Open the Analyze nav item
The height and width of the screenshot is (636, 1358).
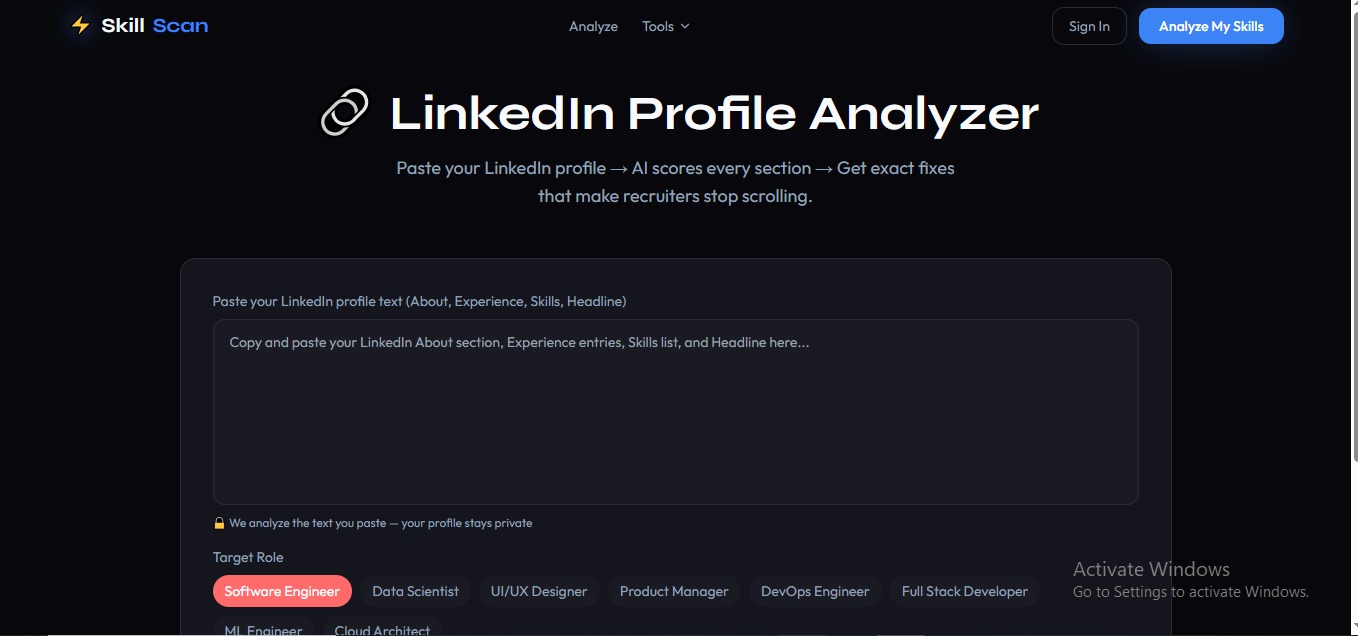tap(593, 26)
